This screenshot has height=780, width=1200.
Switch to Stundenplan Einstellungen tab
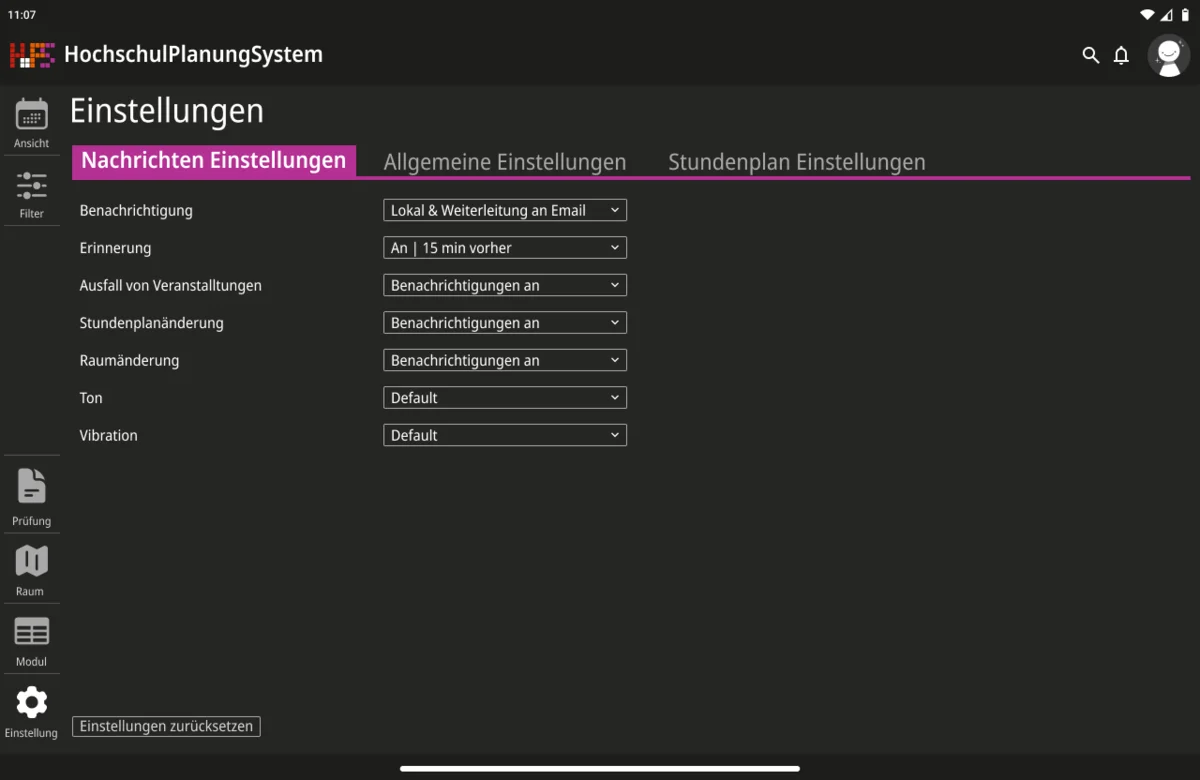pyautogui.click(x=796, y=162)
